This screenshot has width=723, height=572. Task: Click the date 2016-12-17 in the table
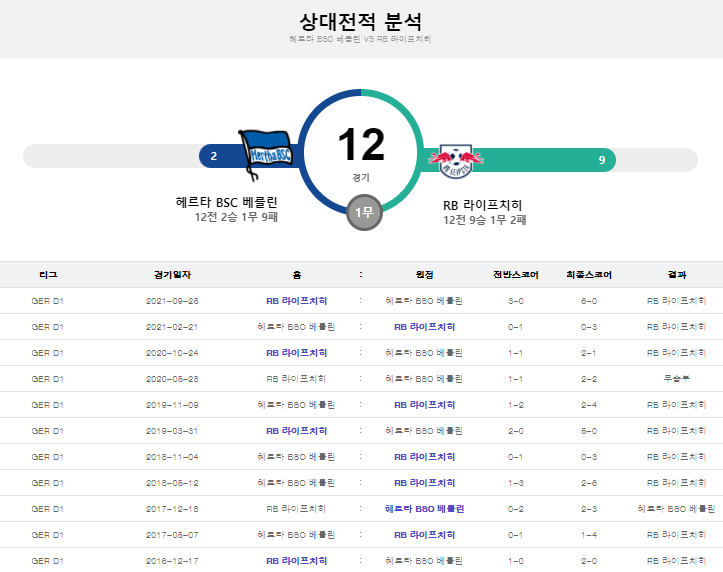[x=172, y=561]
